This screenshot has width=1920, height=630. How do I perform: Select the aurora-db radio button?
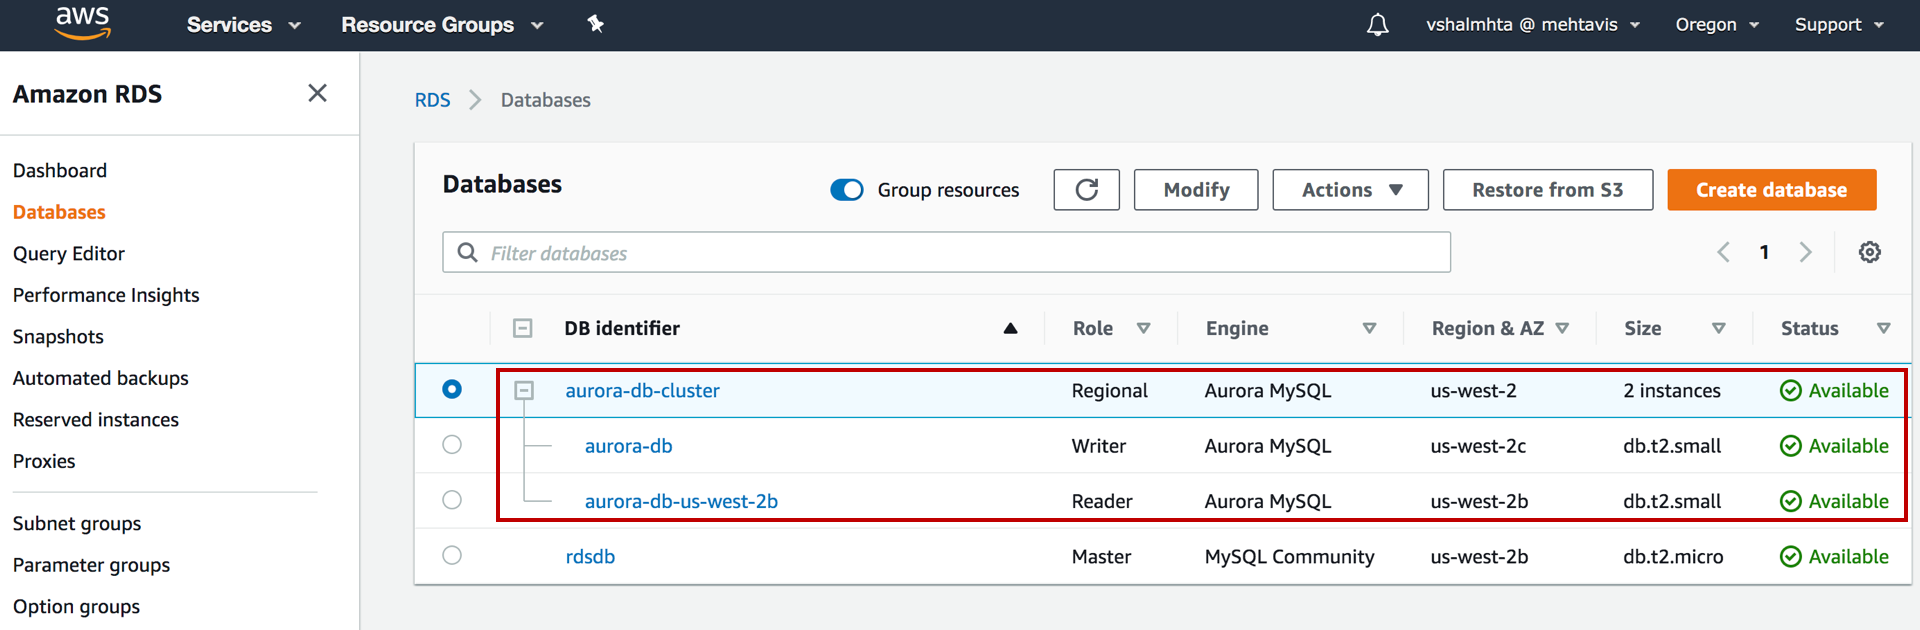pos(452,444)
